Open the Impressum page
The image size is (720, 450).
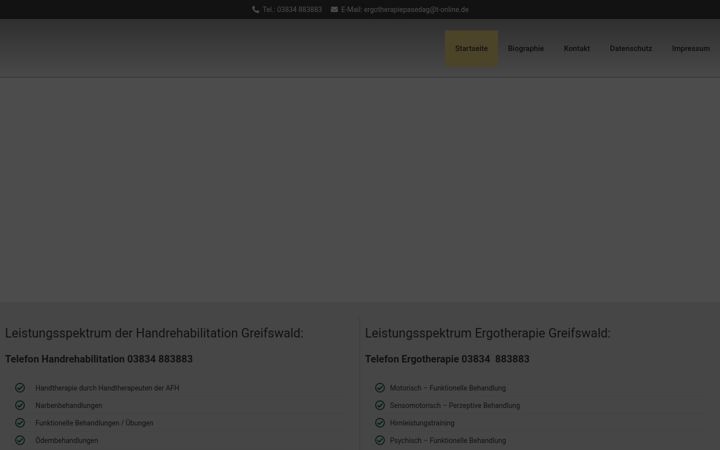tap(691, 49)
